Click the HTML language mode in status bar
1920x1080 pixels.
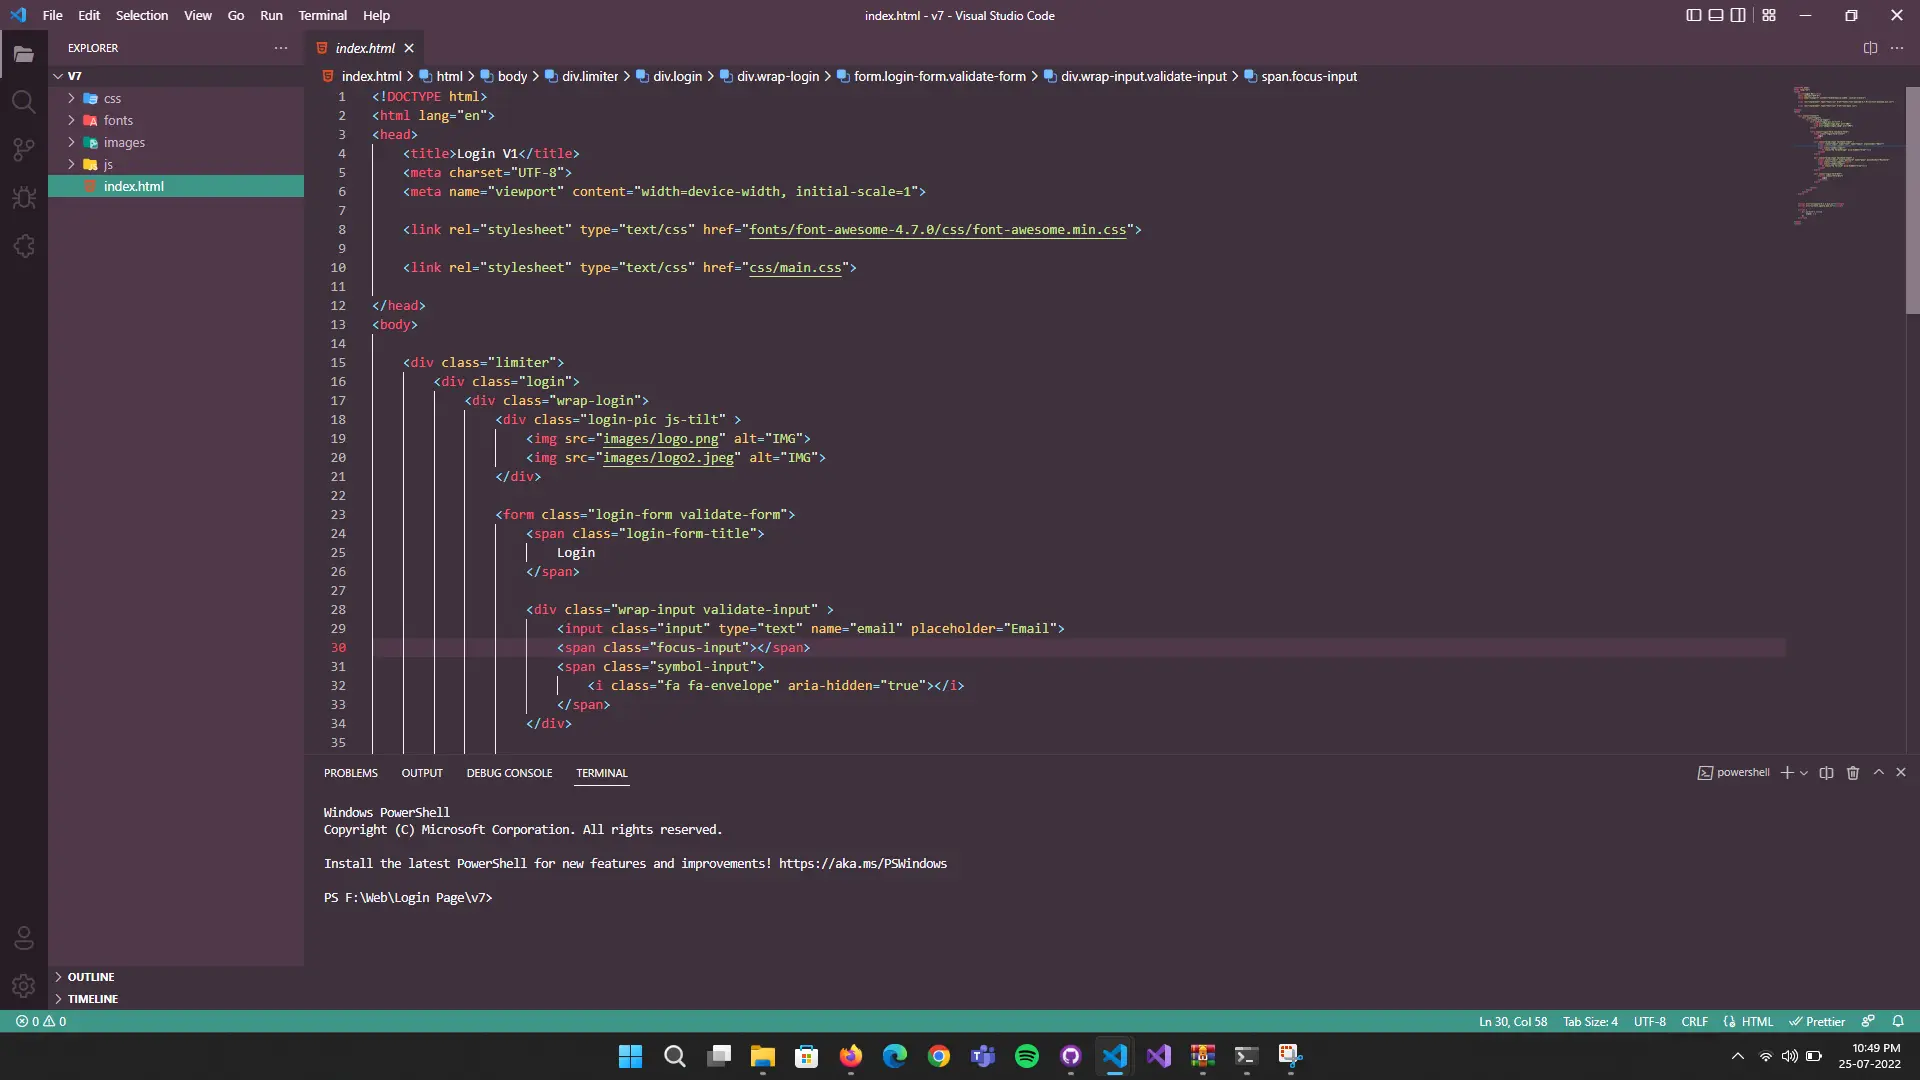[x=1756, y=1022]
